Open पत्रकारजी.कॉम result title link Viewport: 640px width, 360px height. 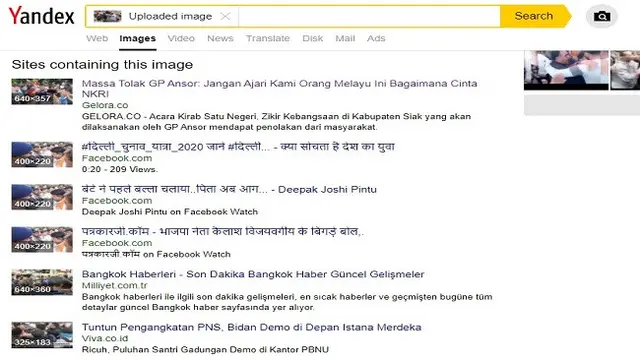(x=223, y=232)
